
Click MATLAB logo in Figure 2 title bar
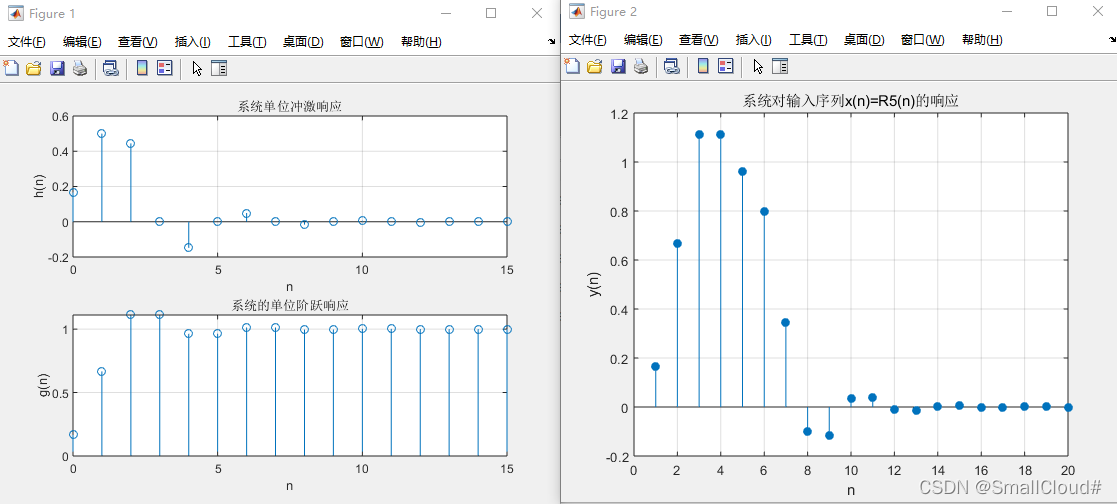click(x=576, y=11)
